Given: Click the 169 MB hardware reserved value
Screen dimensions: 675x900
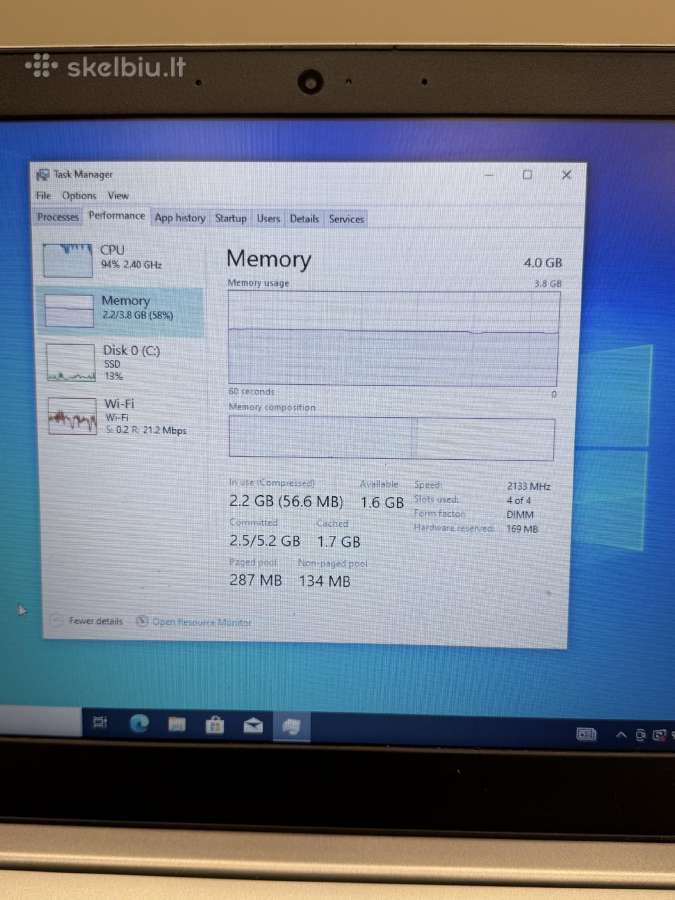Looking at the screenshot, I should click(x=522, y=529).
